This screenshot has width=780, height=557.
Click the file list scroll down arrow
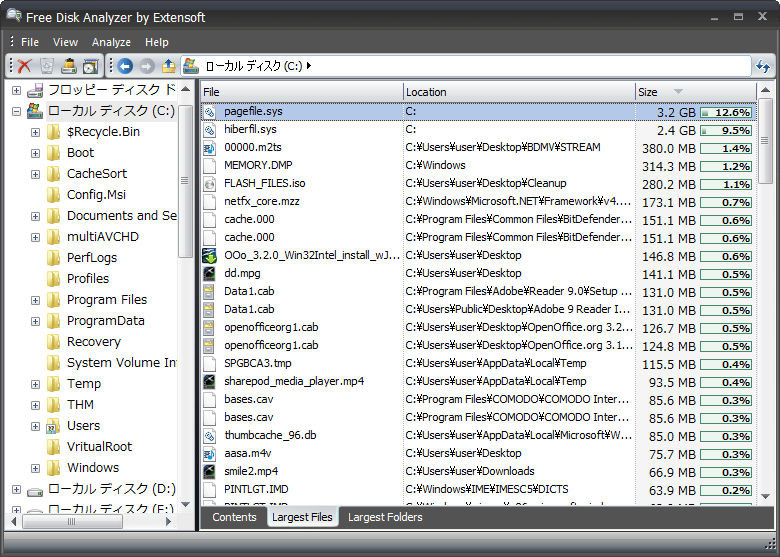766,496
